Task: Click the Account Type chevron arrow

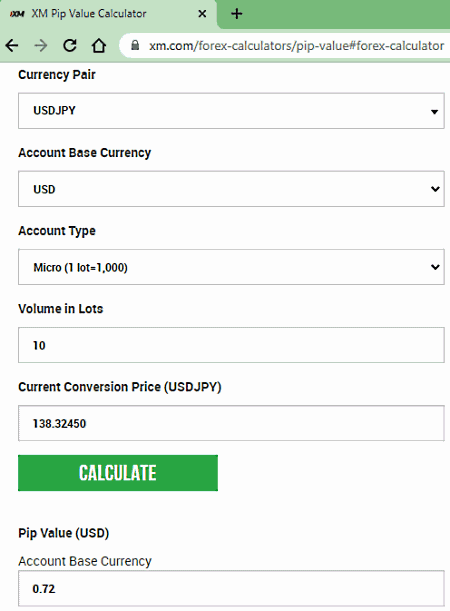Action: (435, 267)
